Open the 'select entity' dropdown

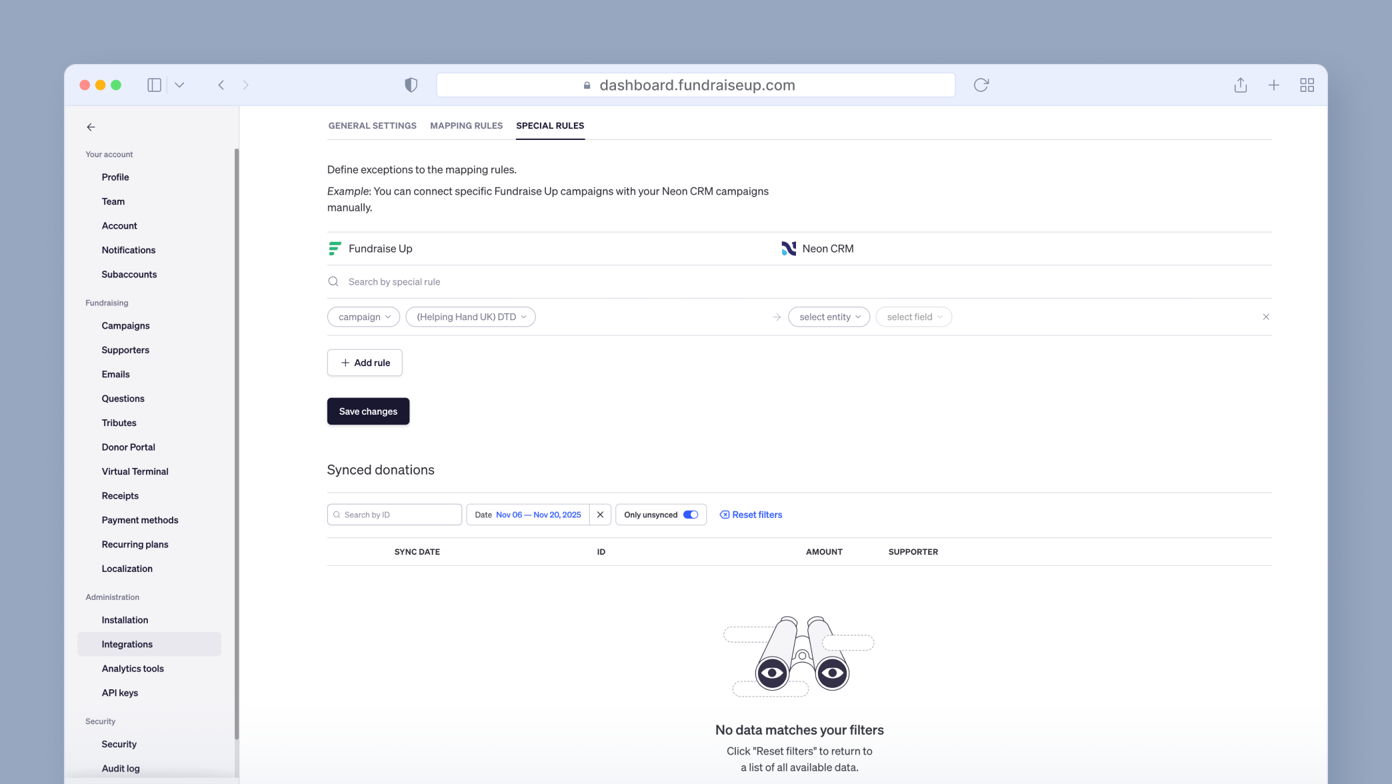click(x=829, y=316)
